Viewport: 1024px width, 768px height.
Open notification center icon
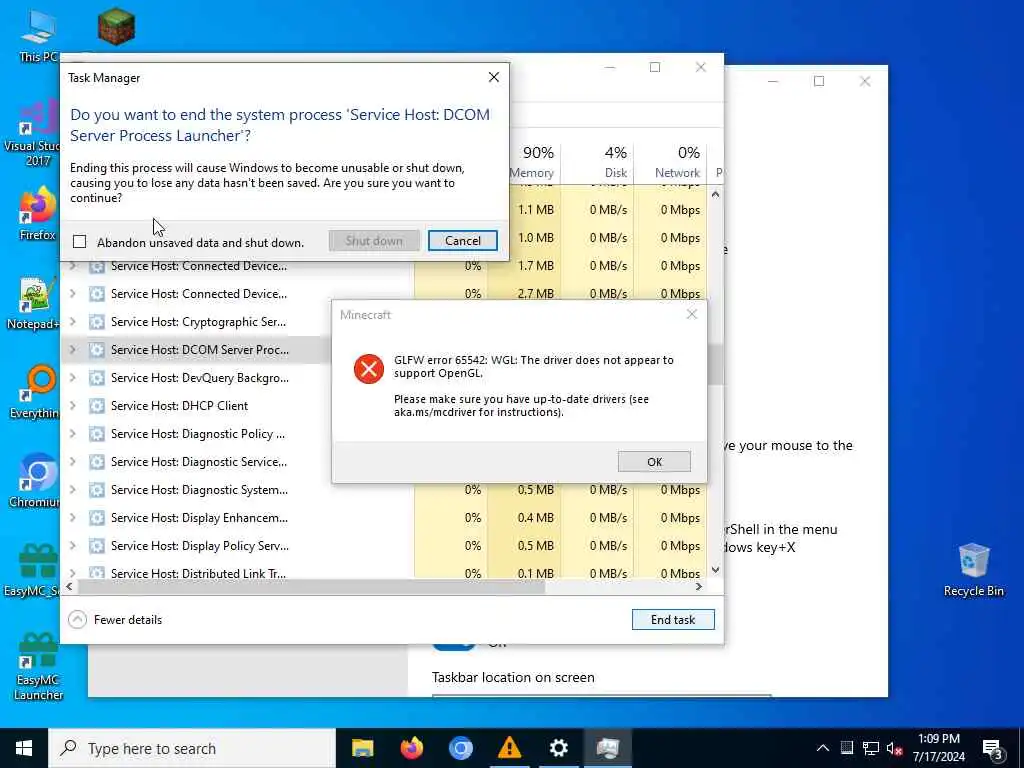click(x=993, y=749)
